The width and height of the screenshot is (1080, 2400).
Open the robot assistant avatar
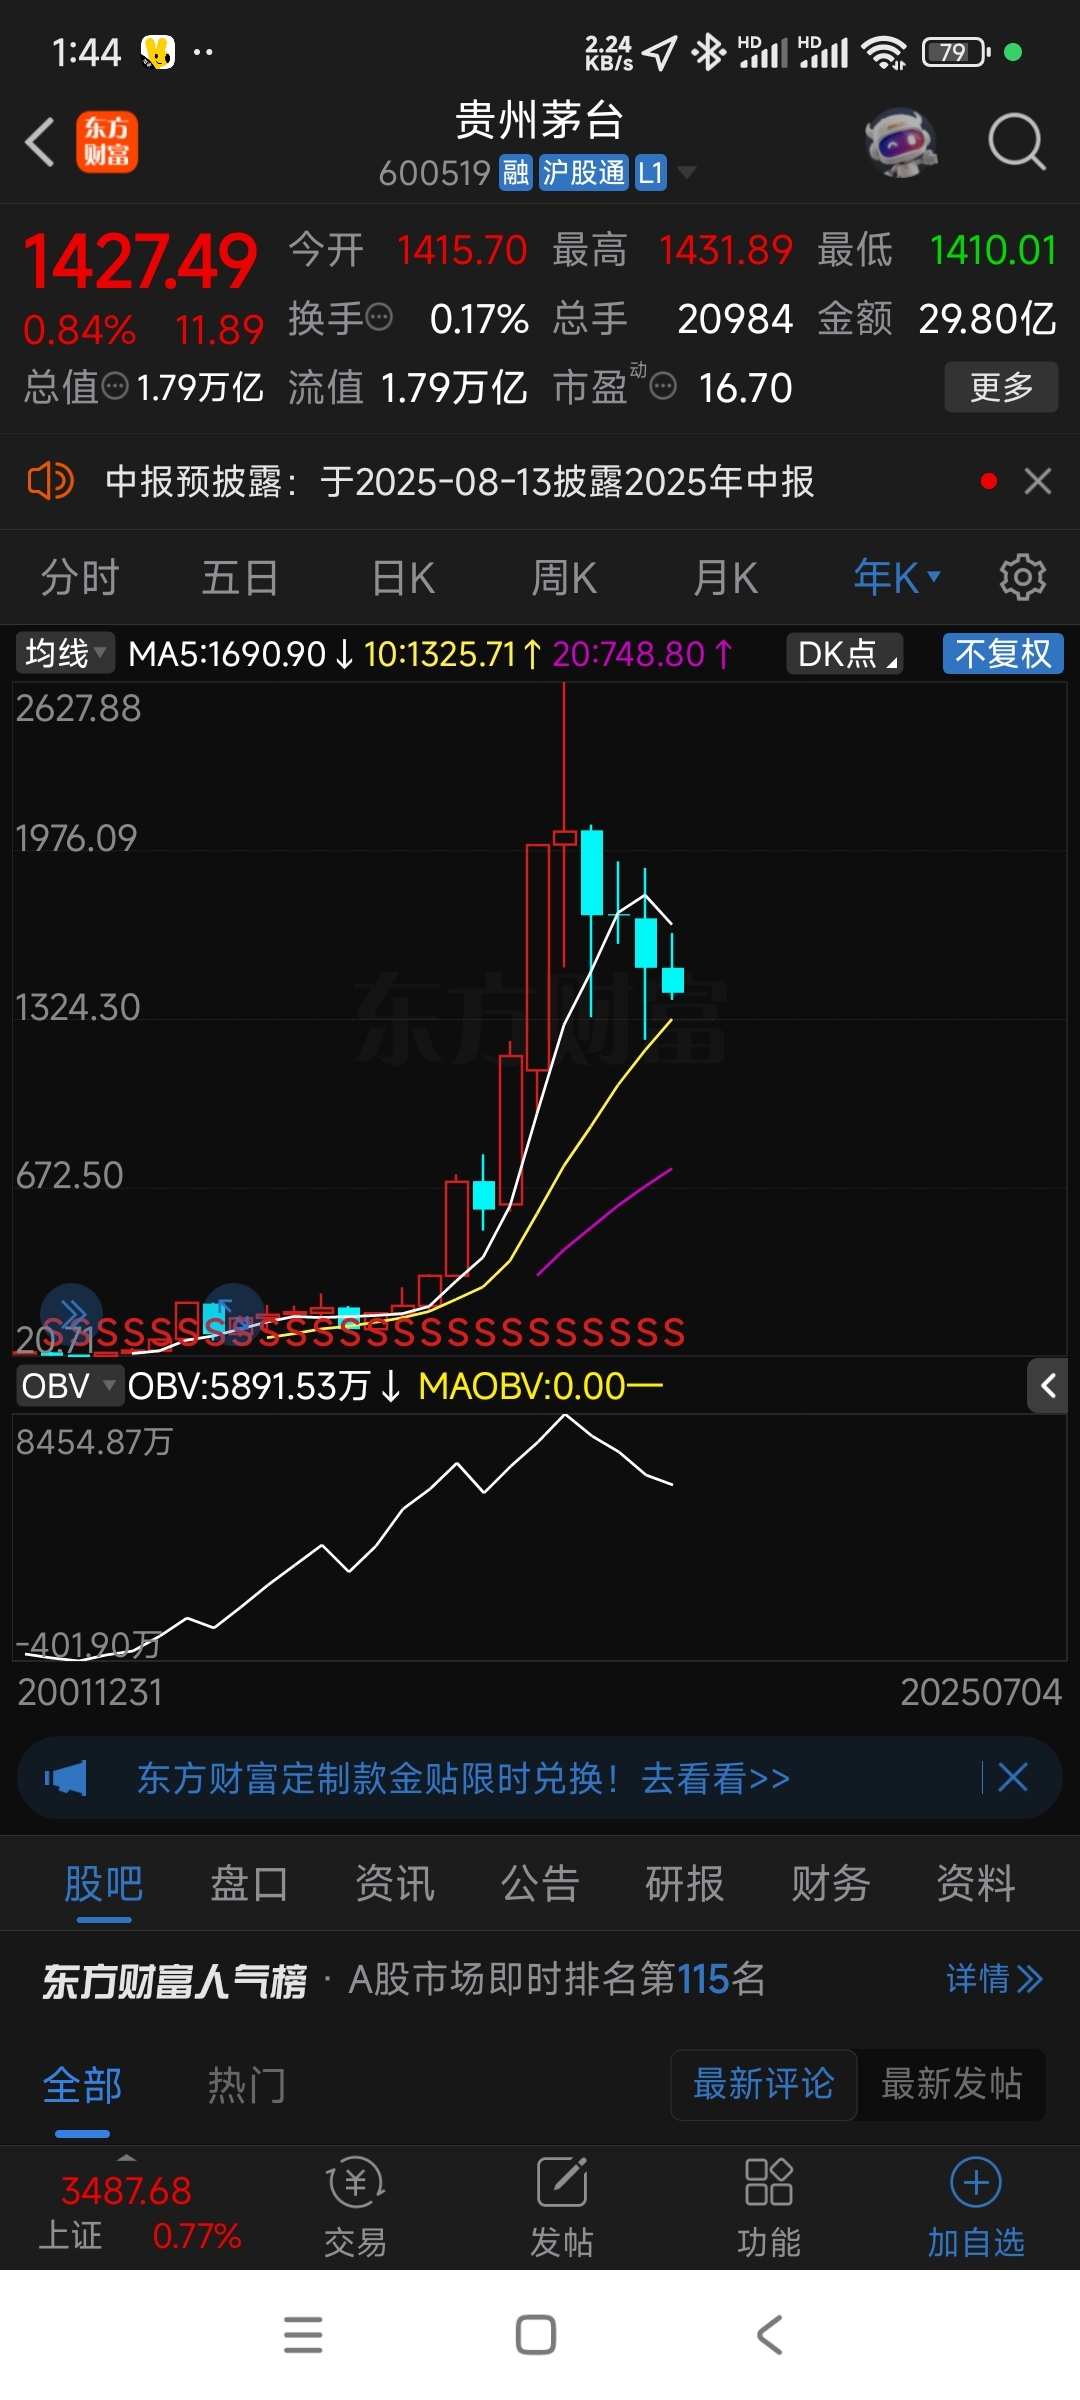(x=902, y=142)
